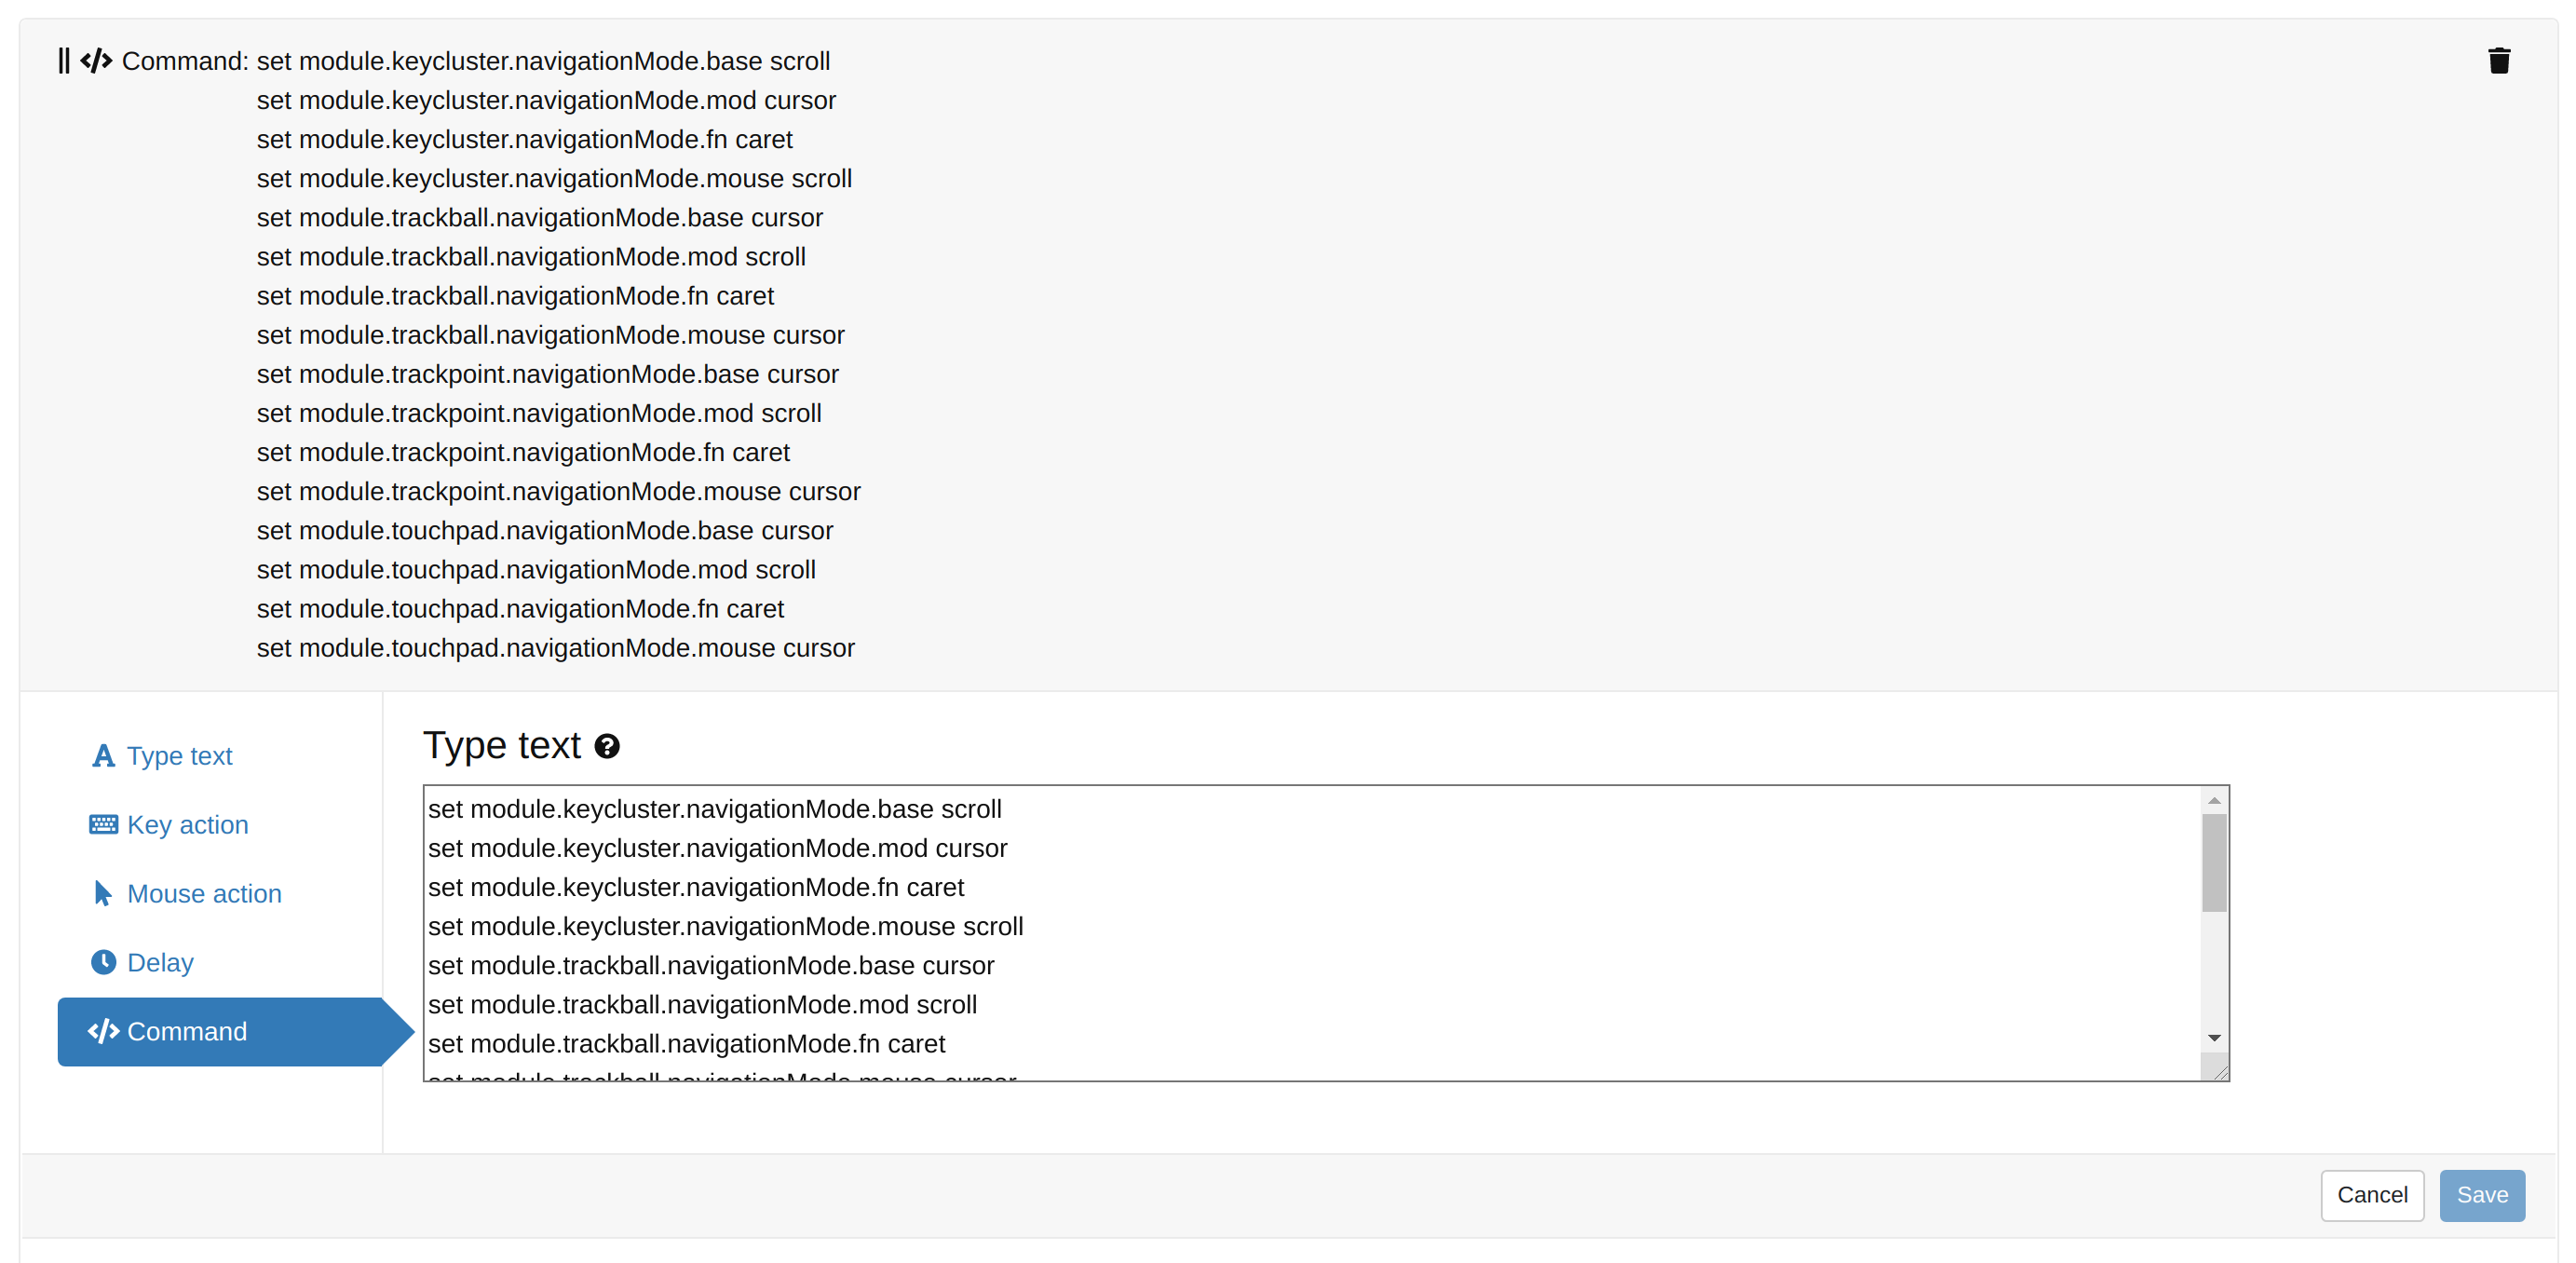The width and height of the screenshot is (2576, 1263).
Task: Click the scrollbar down arrow
Action: point(2214,1037)
